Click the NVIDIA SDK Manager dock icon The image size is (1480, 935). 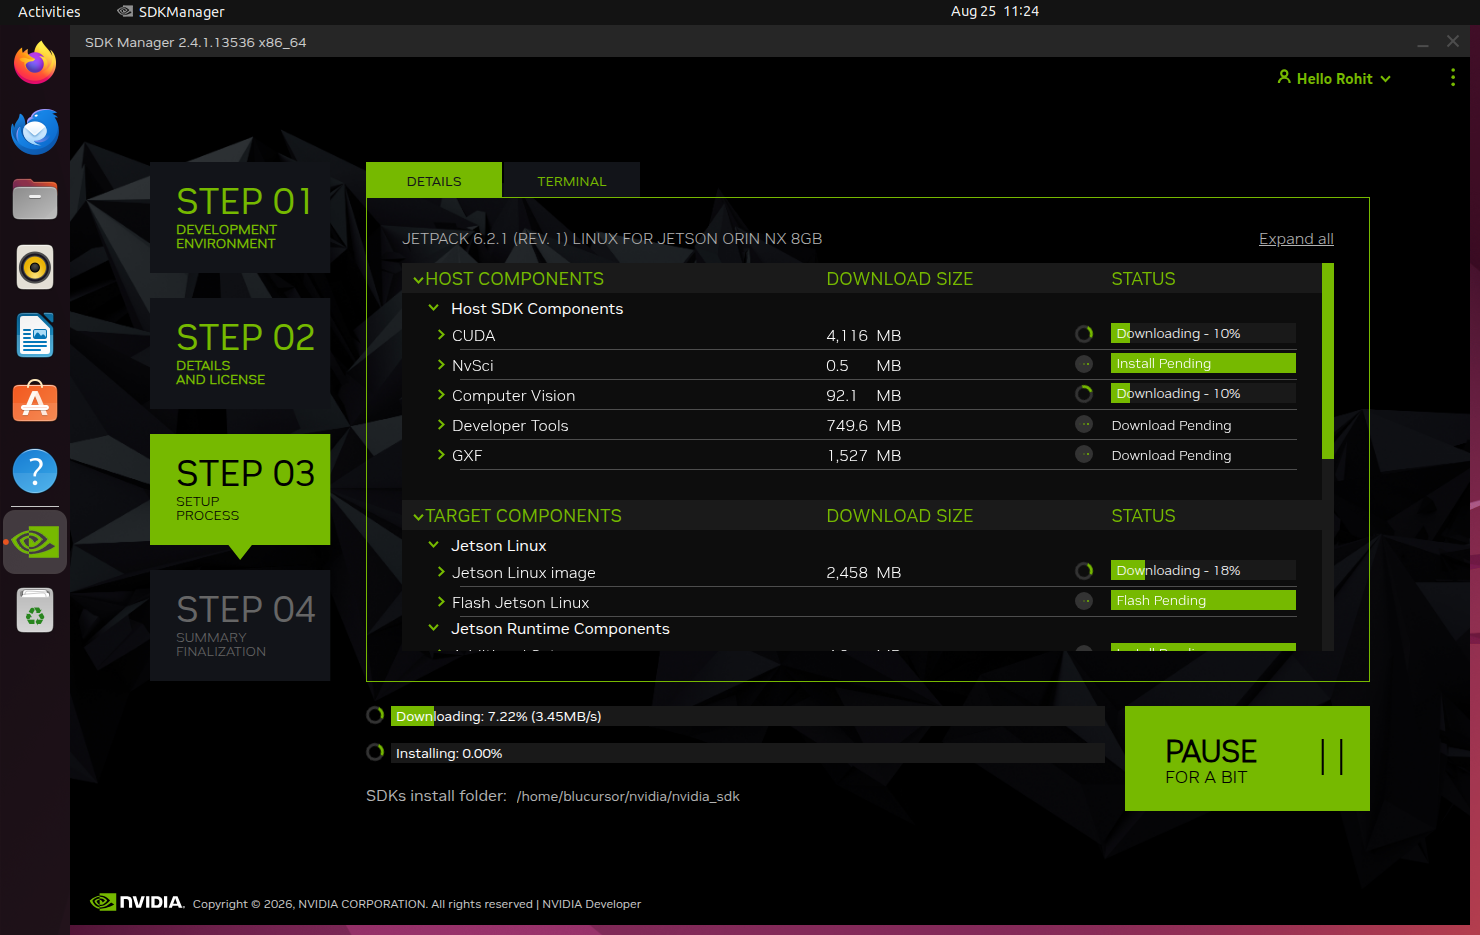pos(35,542)
